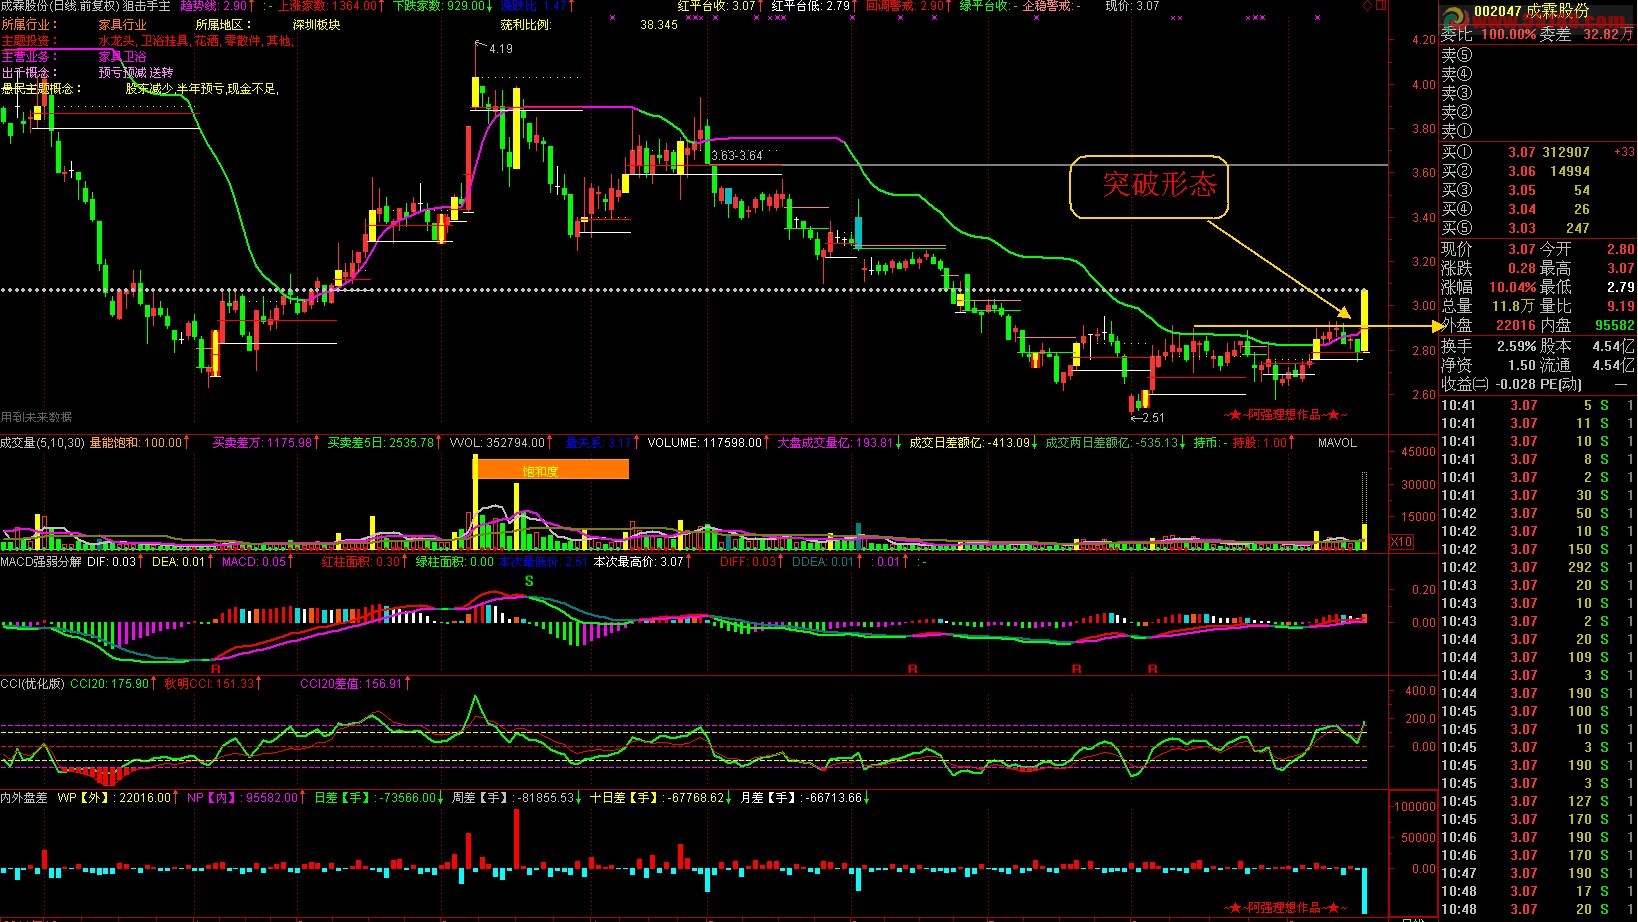
Task: Click the chart title 成霖股份(日线,前复权)
Action: tap(59, 6)
